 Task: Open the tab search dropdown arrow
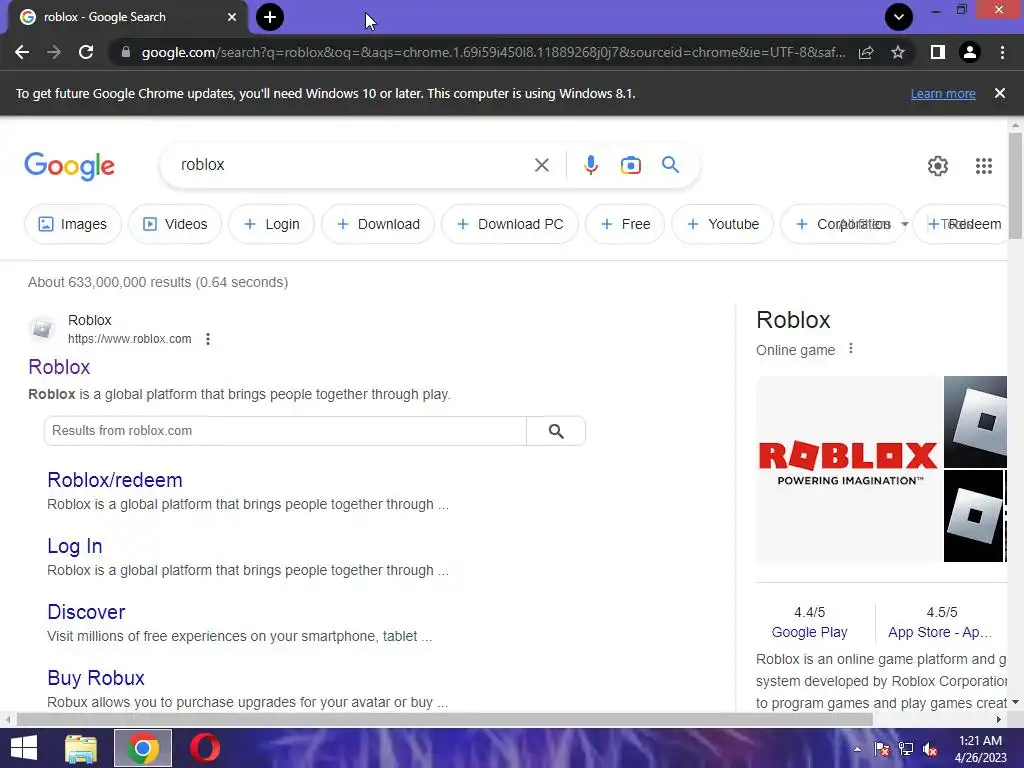(x=899, y=17)
